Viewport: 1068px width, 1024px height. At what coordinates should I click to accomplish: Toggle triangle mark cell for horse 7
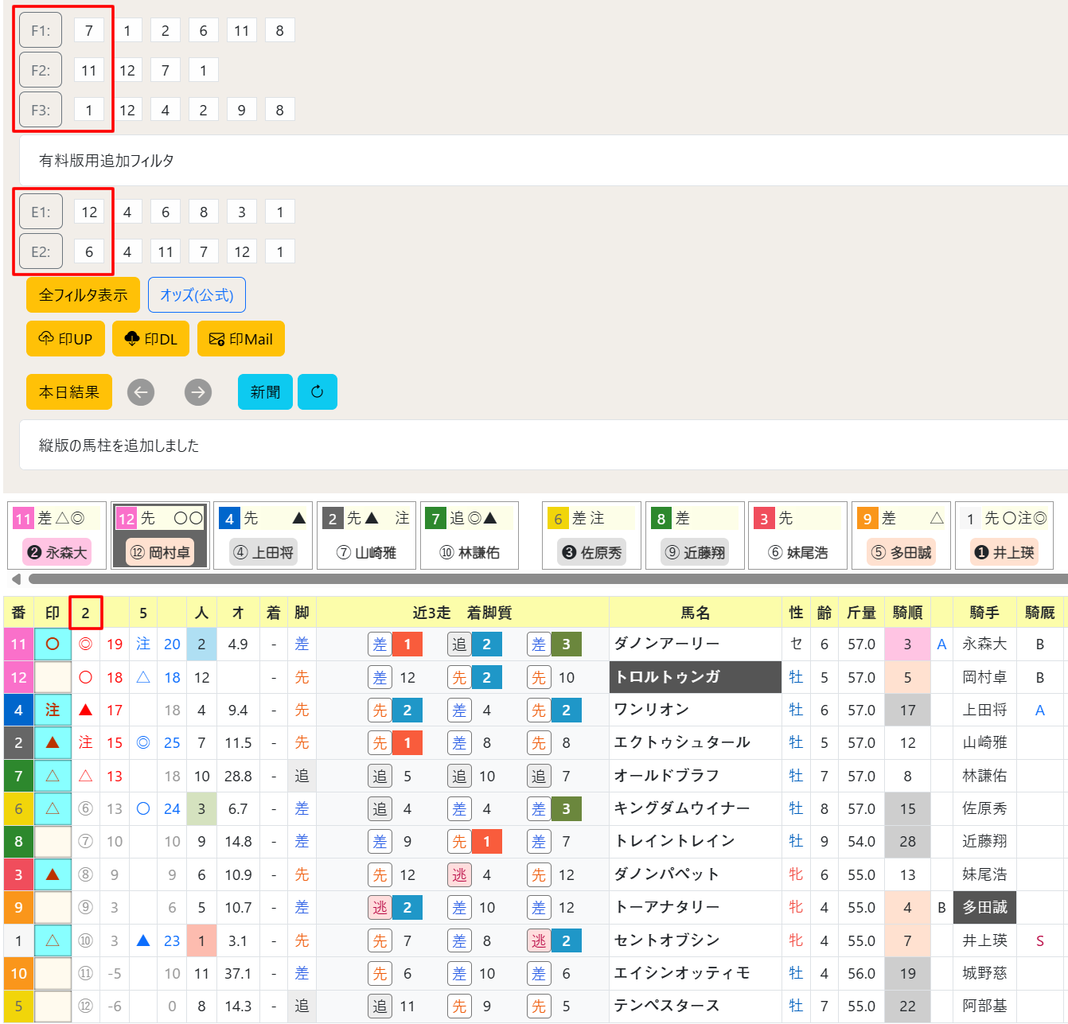tap(52, 776)
